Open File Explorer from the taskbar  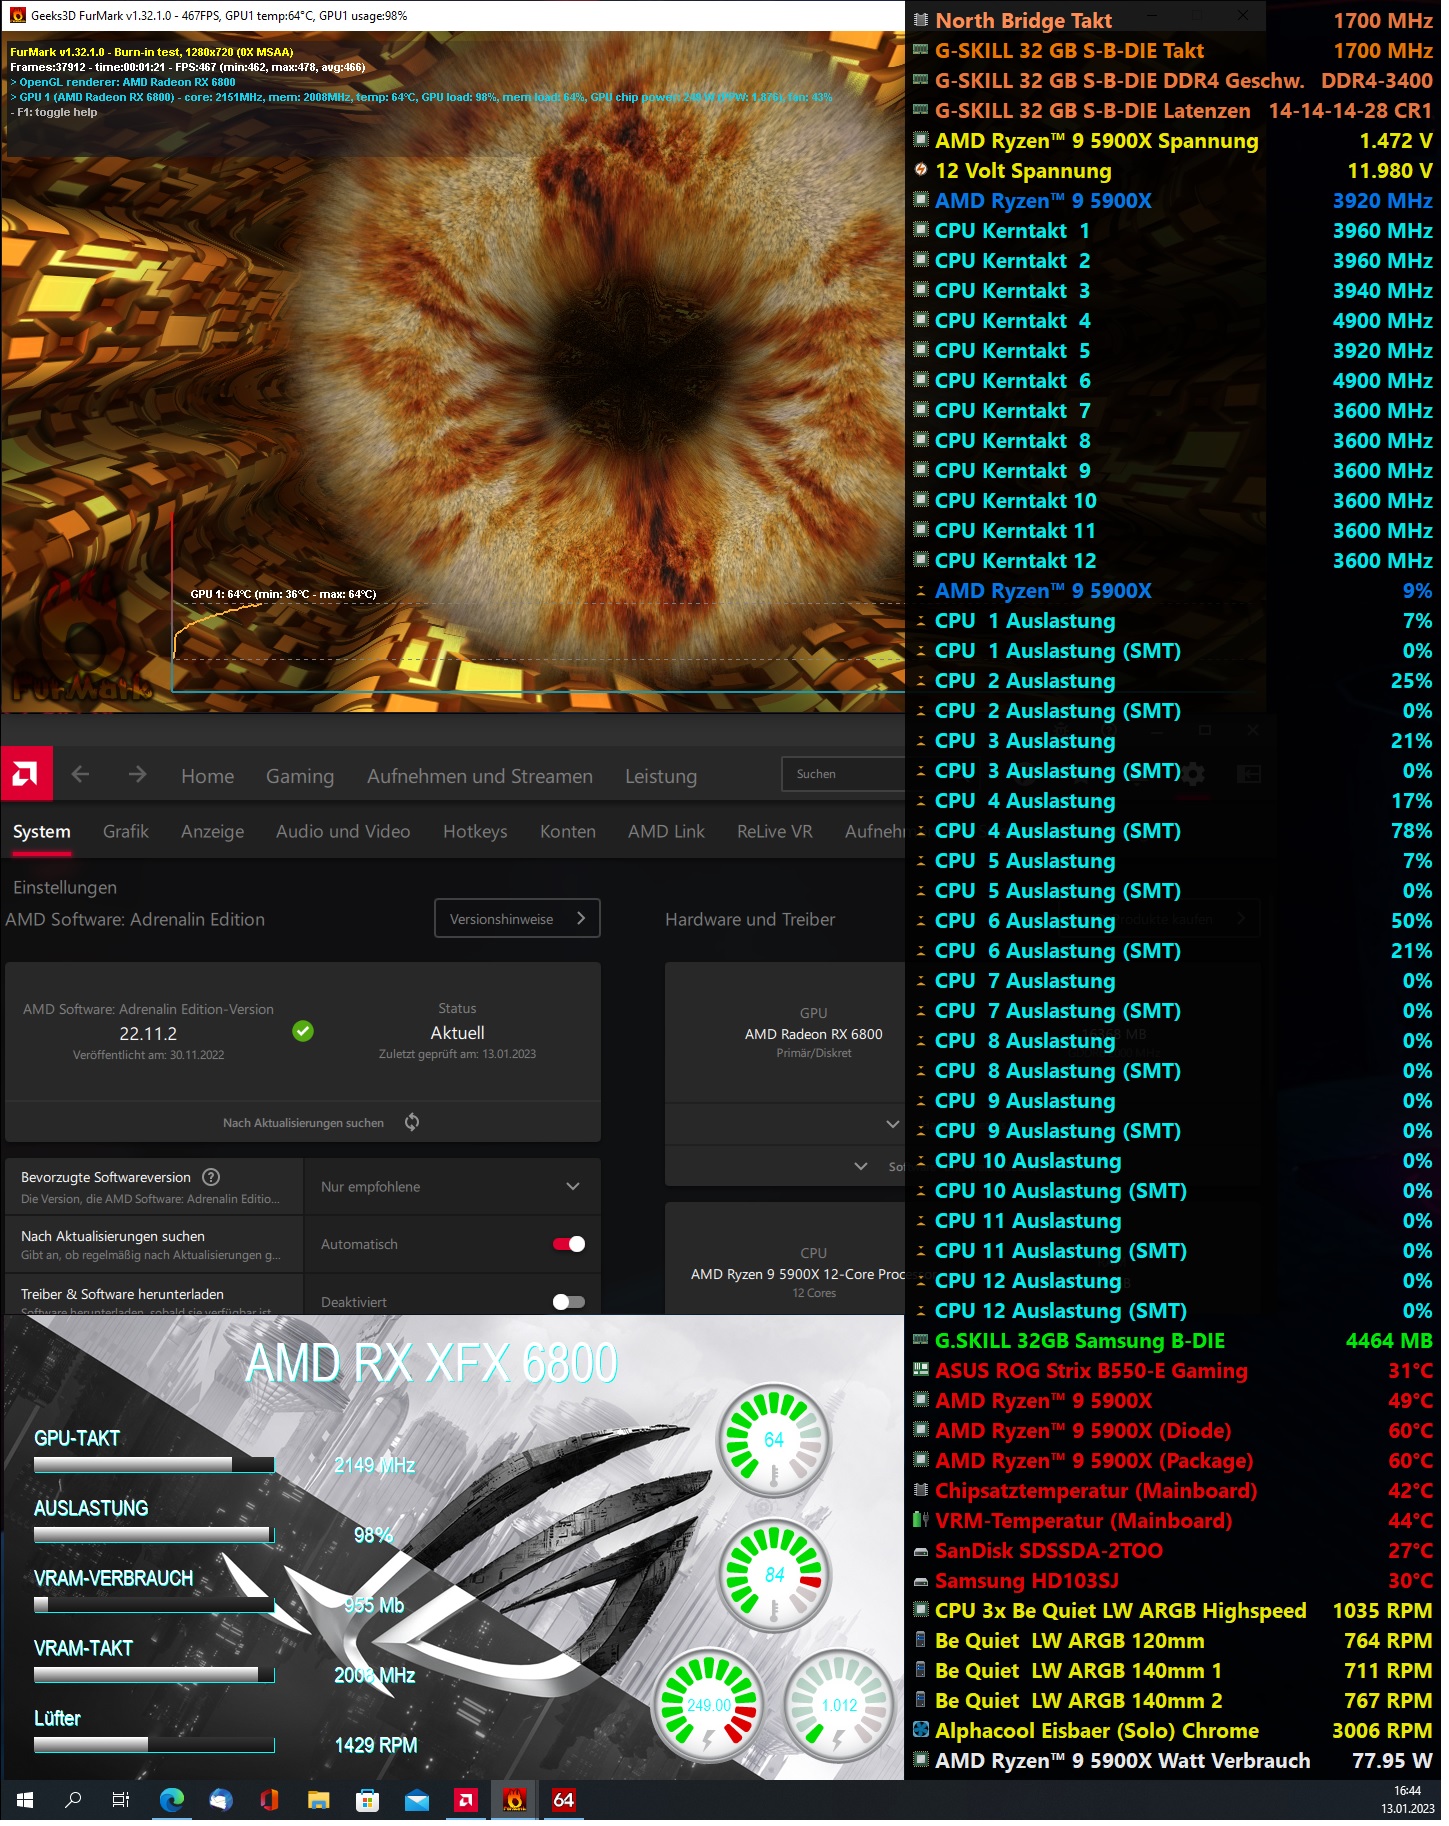pos(318,1801)
